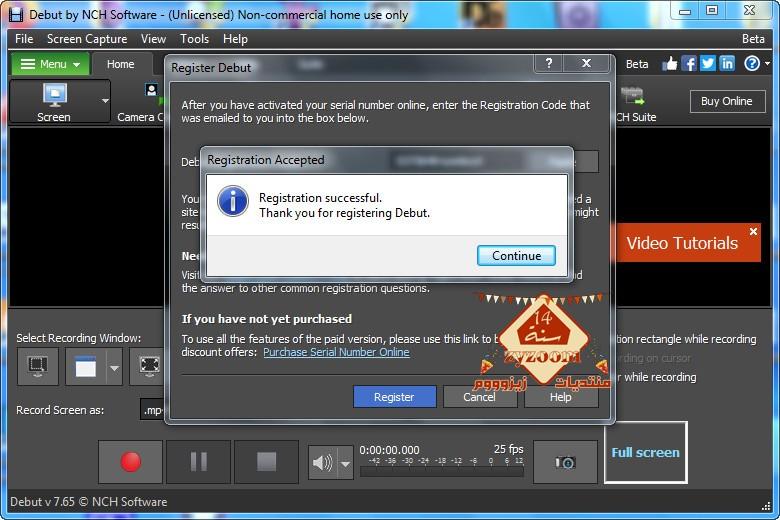The width and height of the screenshot is (780, 520).
Task: Click the blue help question icon
Action: click(x=752, y=64)
